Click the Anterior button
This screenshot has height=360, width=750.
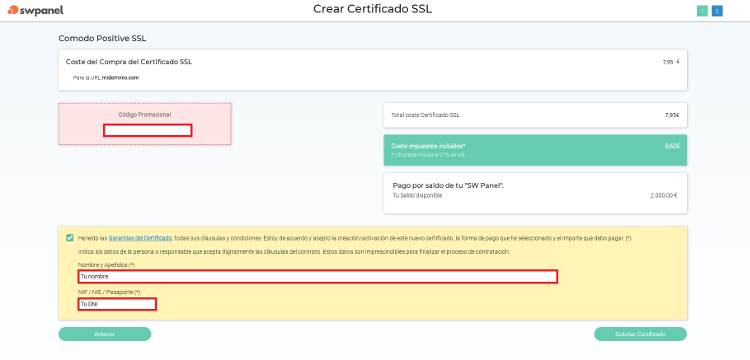pyautogui.click(x=105, y=334)
